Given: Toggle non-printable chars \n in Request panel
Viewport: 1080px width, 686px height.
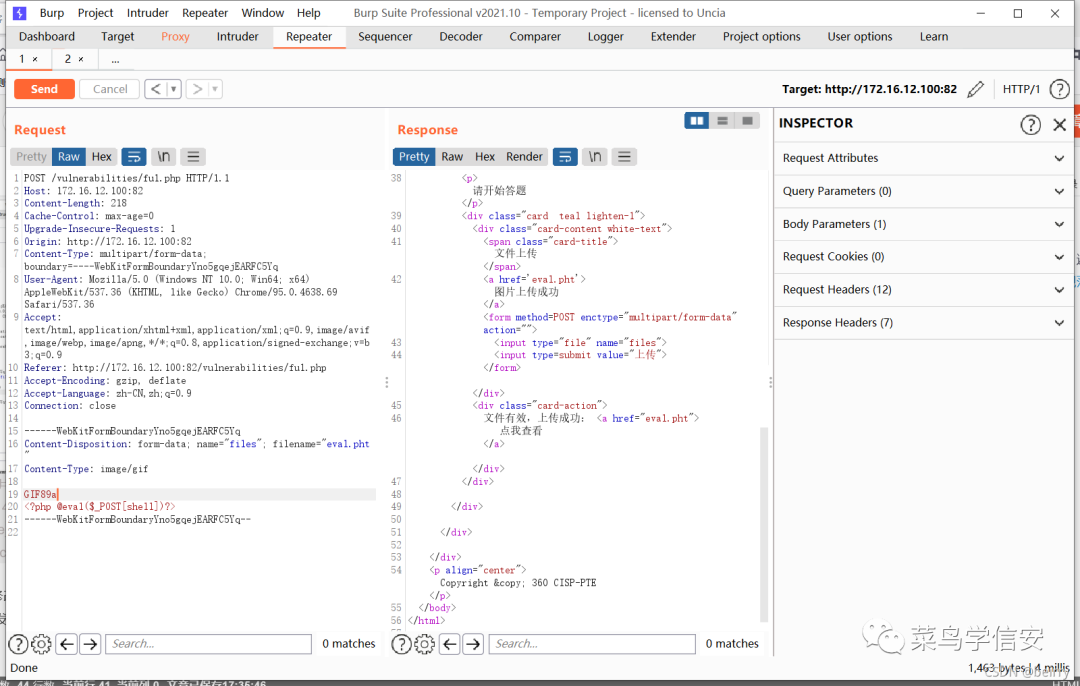Looking at the screenshot, I should 164,157.
